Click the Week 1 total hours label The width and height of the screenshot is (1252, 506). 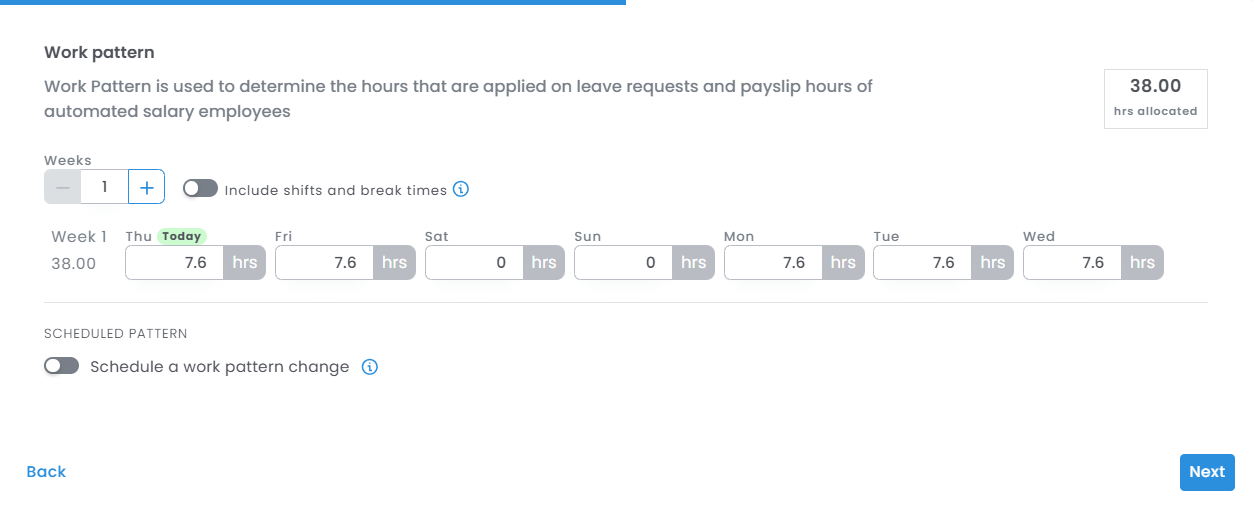tap(74, 264)
